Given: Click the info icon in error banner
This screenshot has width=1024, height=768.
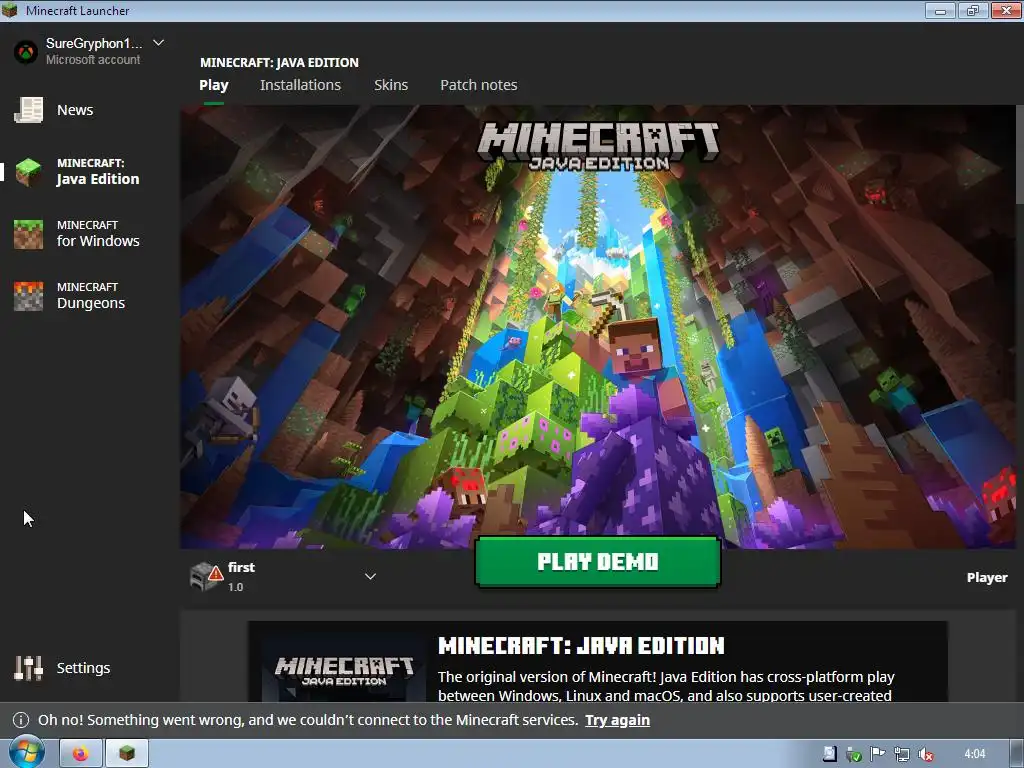Looking at the screenshot, I should click(x=21, y=720).
